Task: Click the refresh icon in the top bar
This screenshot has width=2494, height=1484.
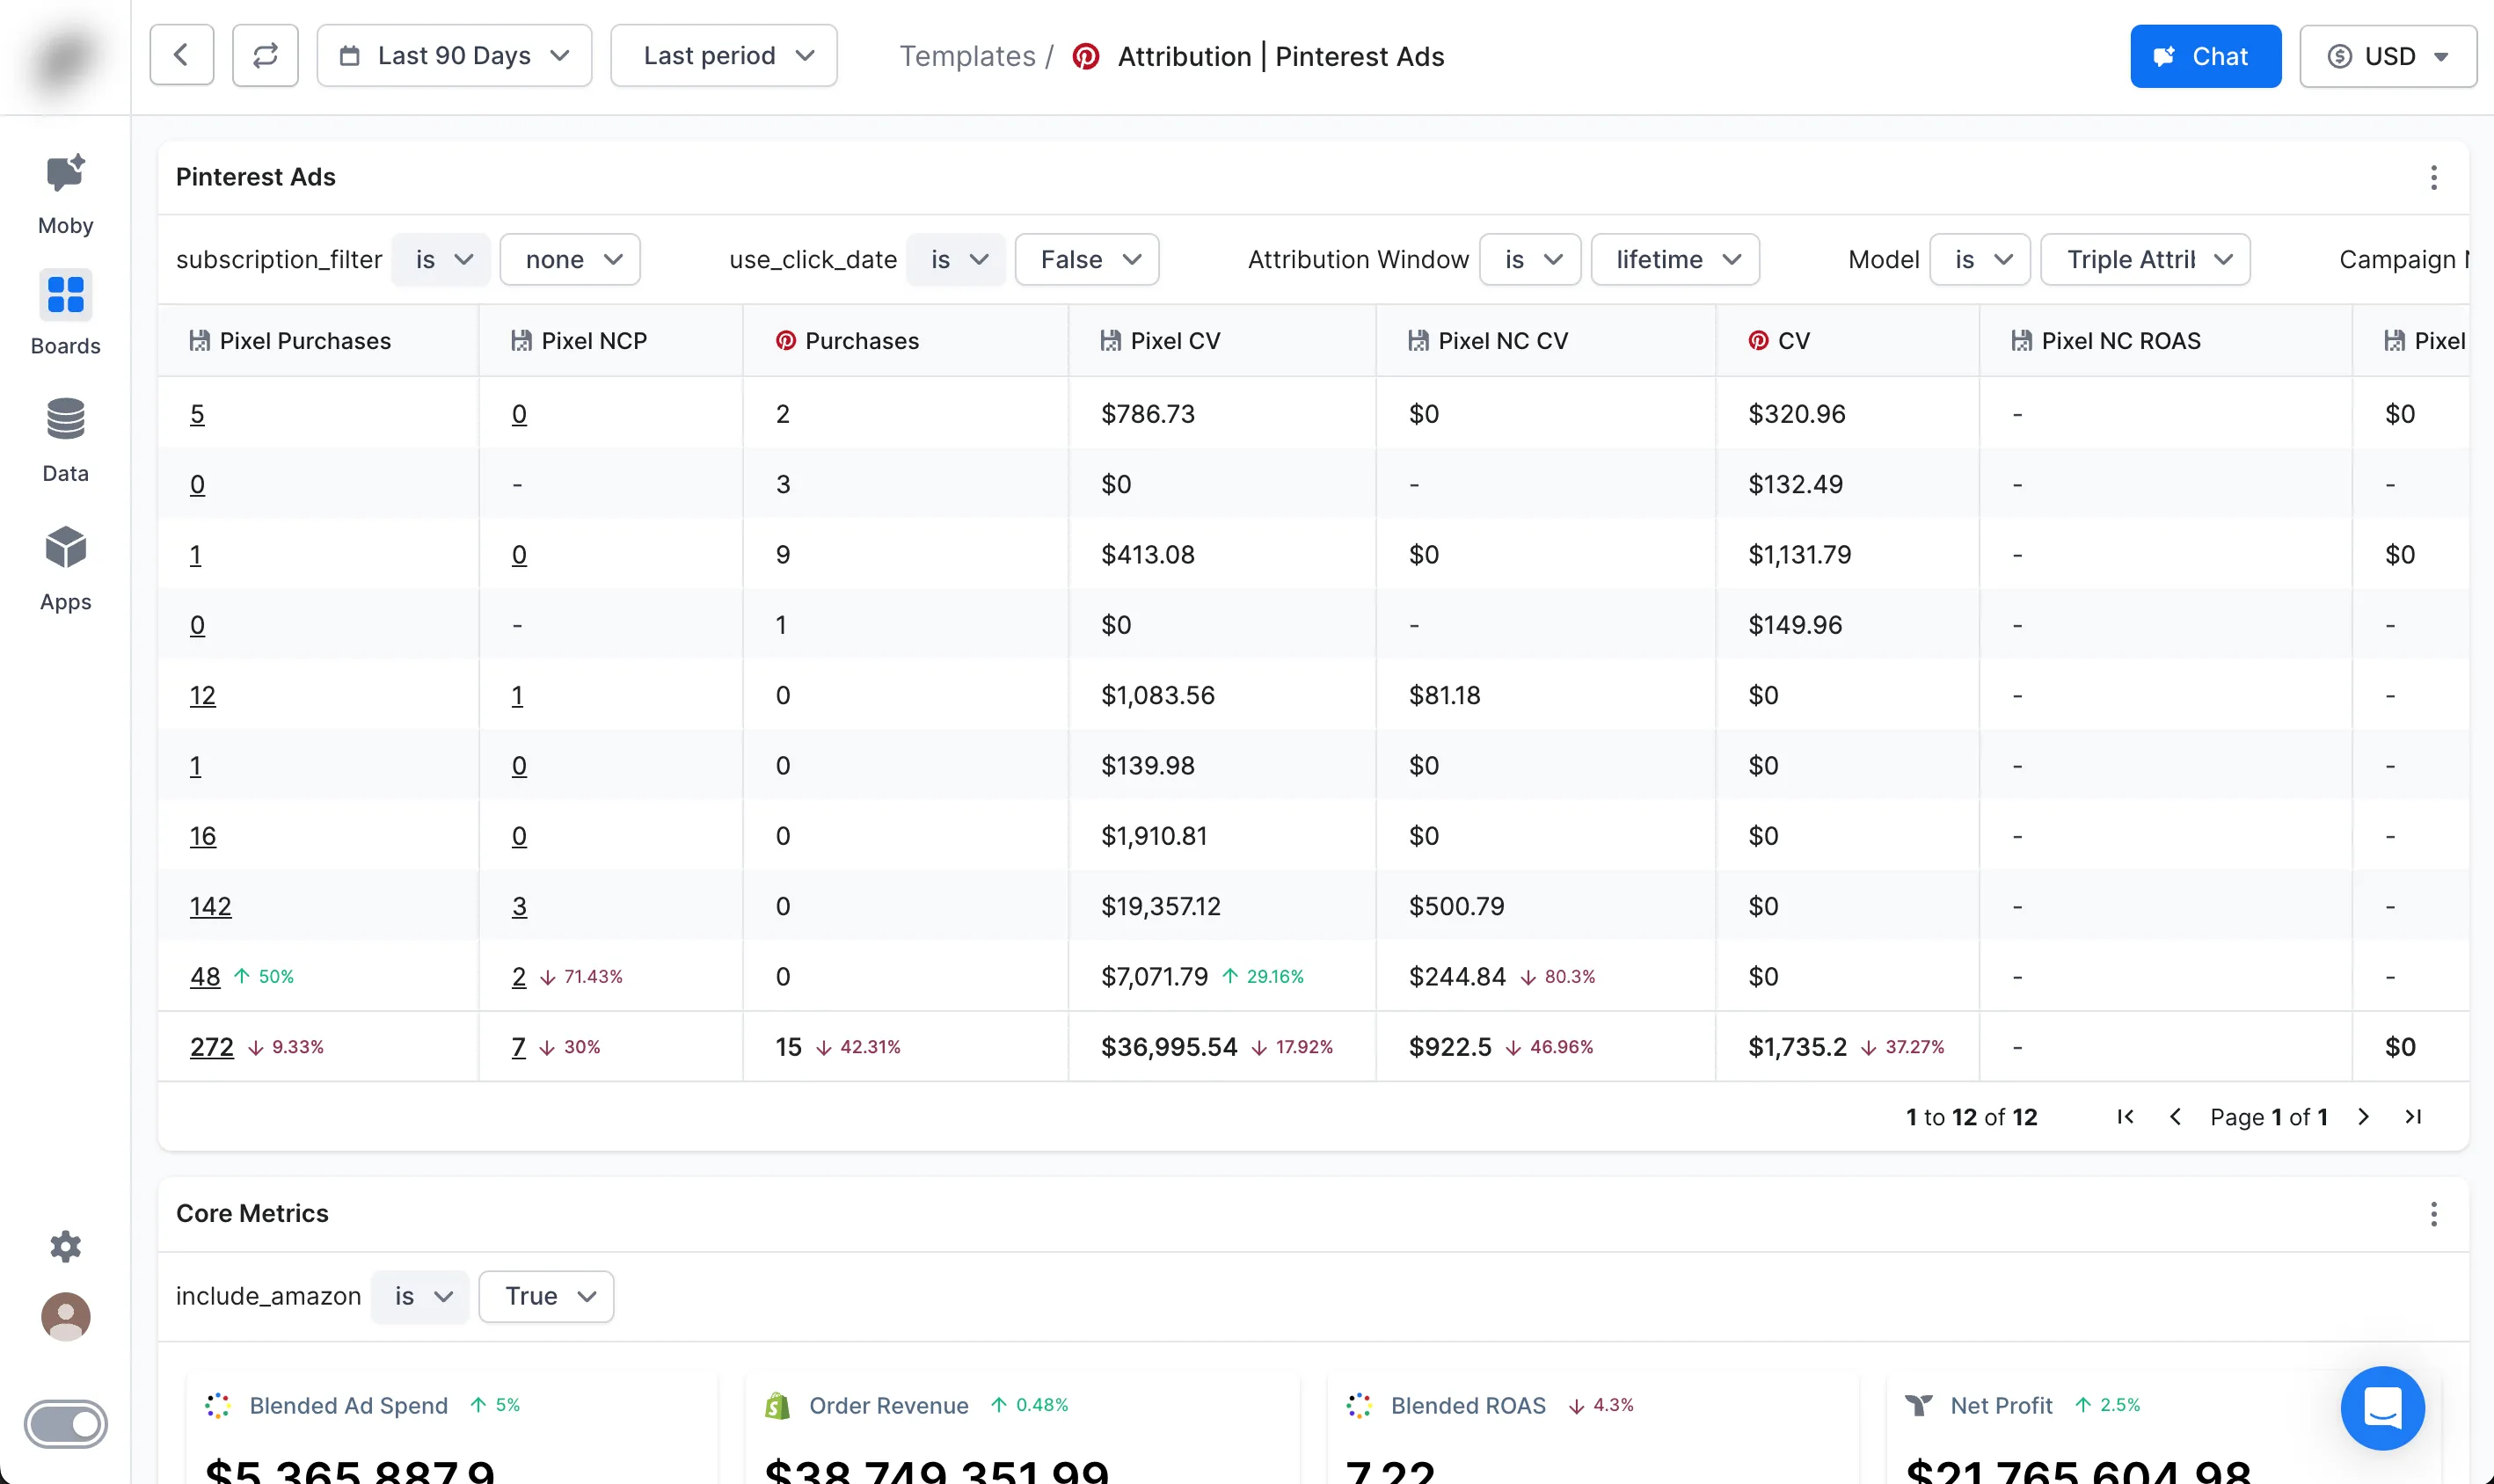Action: (x=265, y=56)
